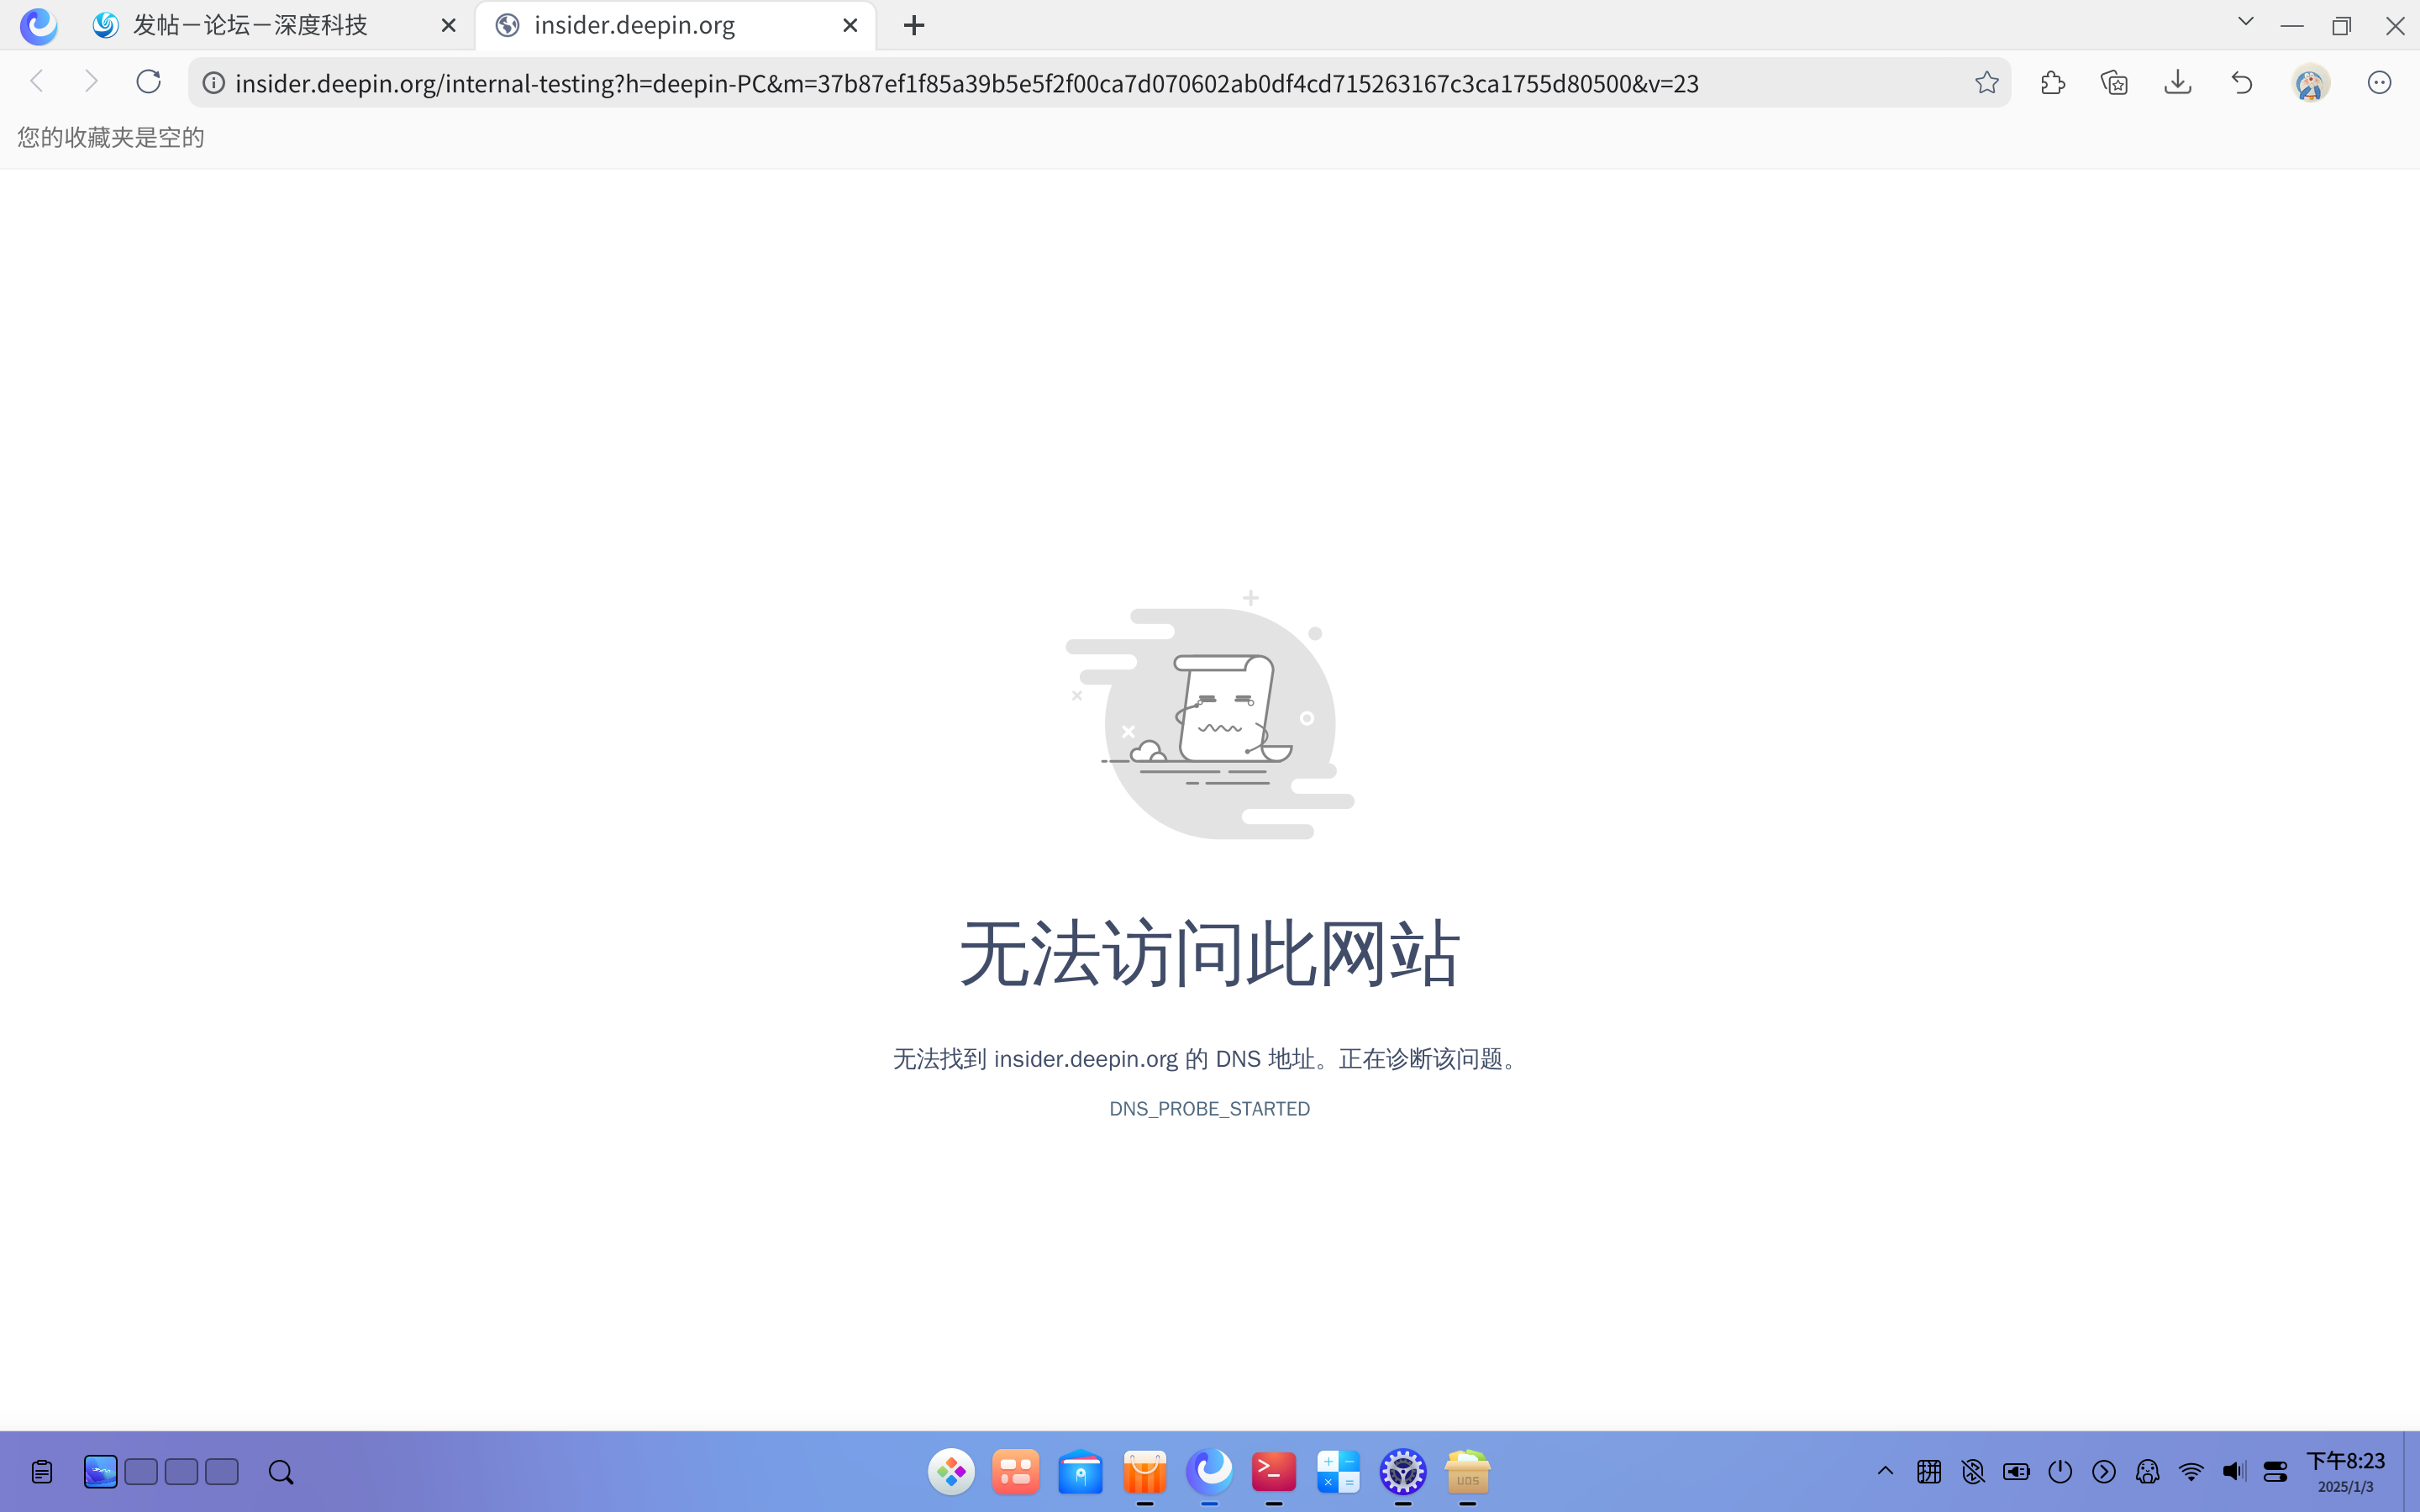Open quick settings toggles tray icon

[2276, 1472]
